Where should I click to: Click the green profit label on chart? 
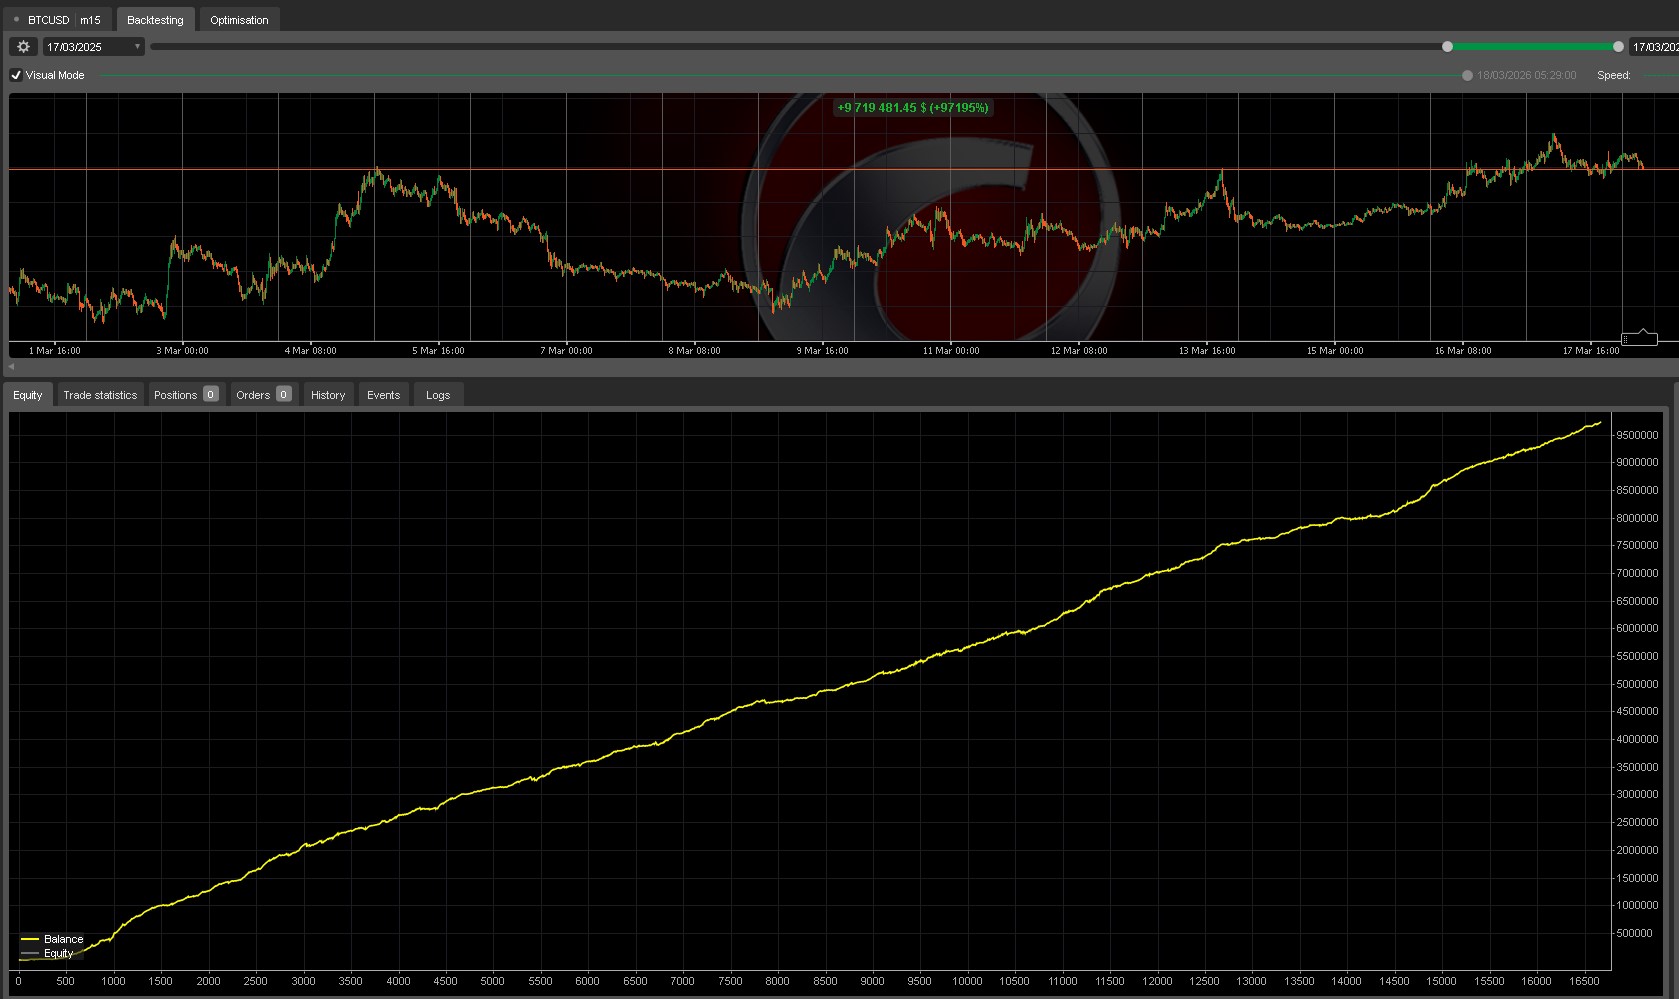[x=912, y=108]
